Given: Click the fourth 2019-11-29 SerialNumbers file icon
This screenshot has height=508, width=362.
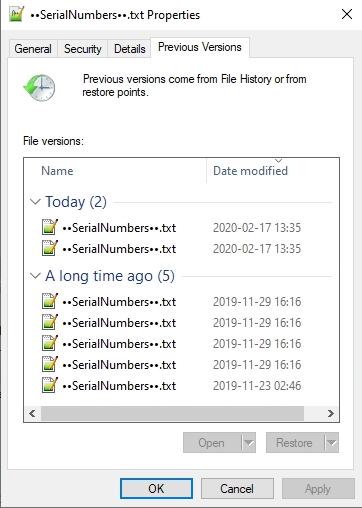Looking at the screenshot, I should coord(50,365).
